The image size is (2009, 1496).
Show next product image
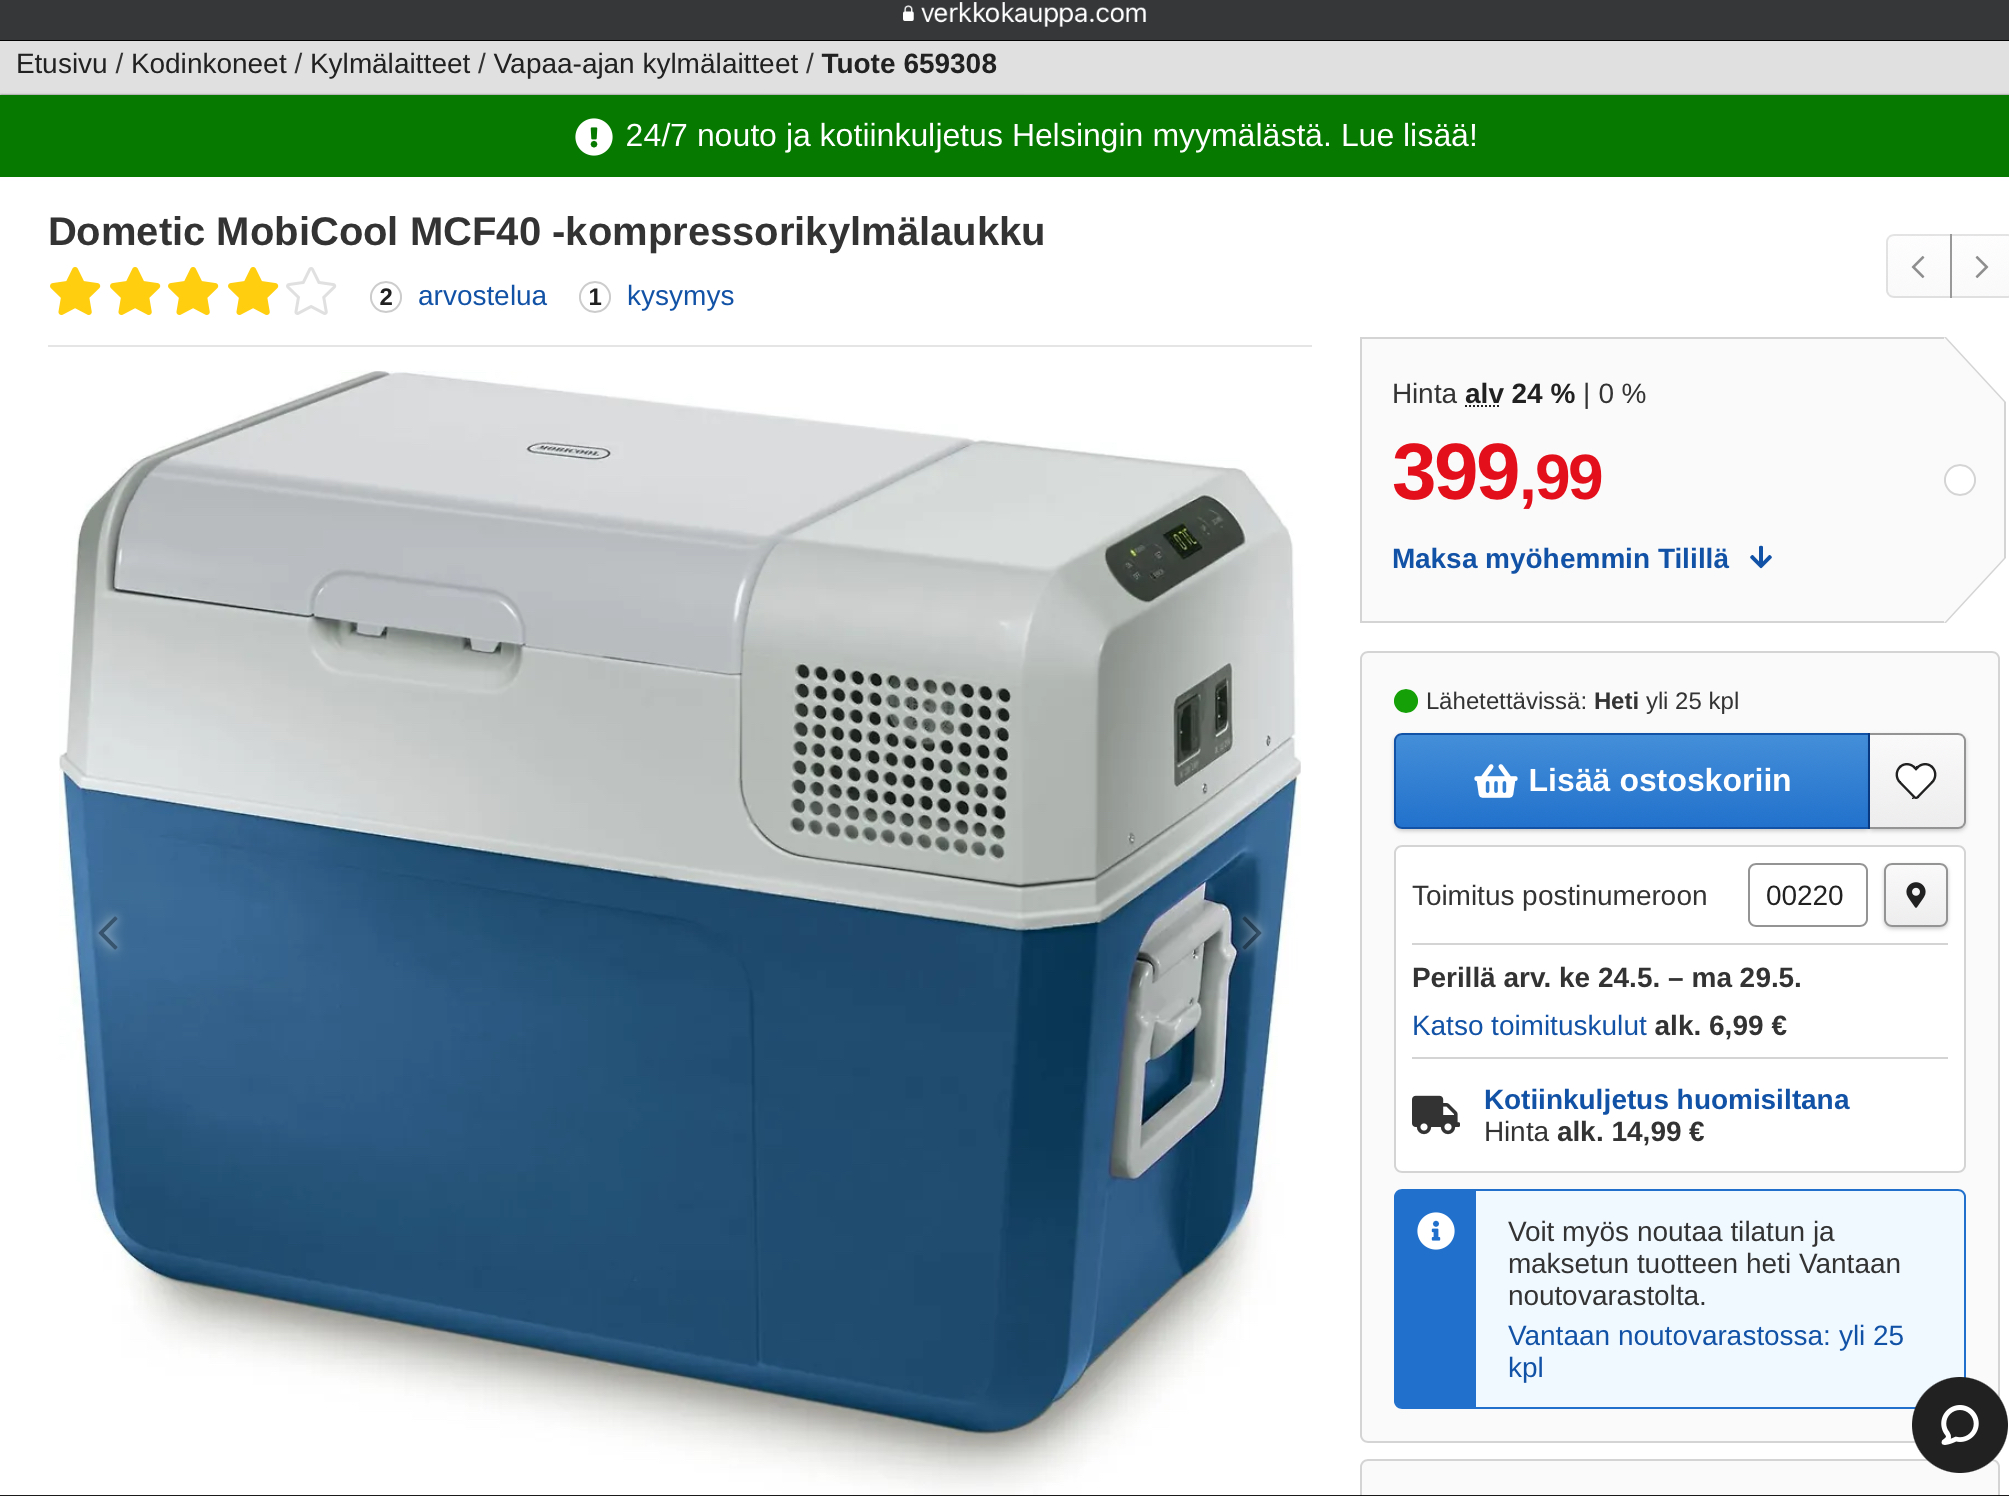coord(1251,933)
